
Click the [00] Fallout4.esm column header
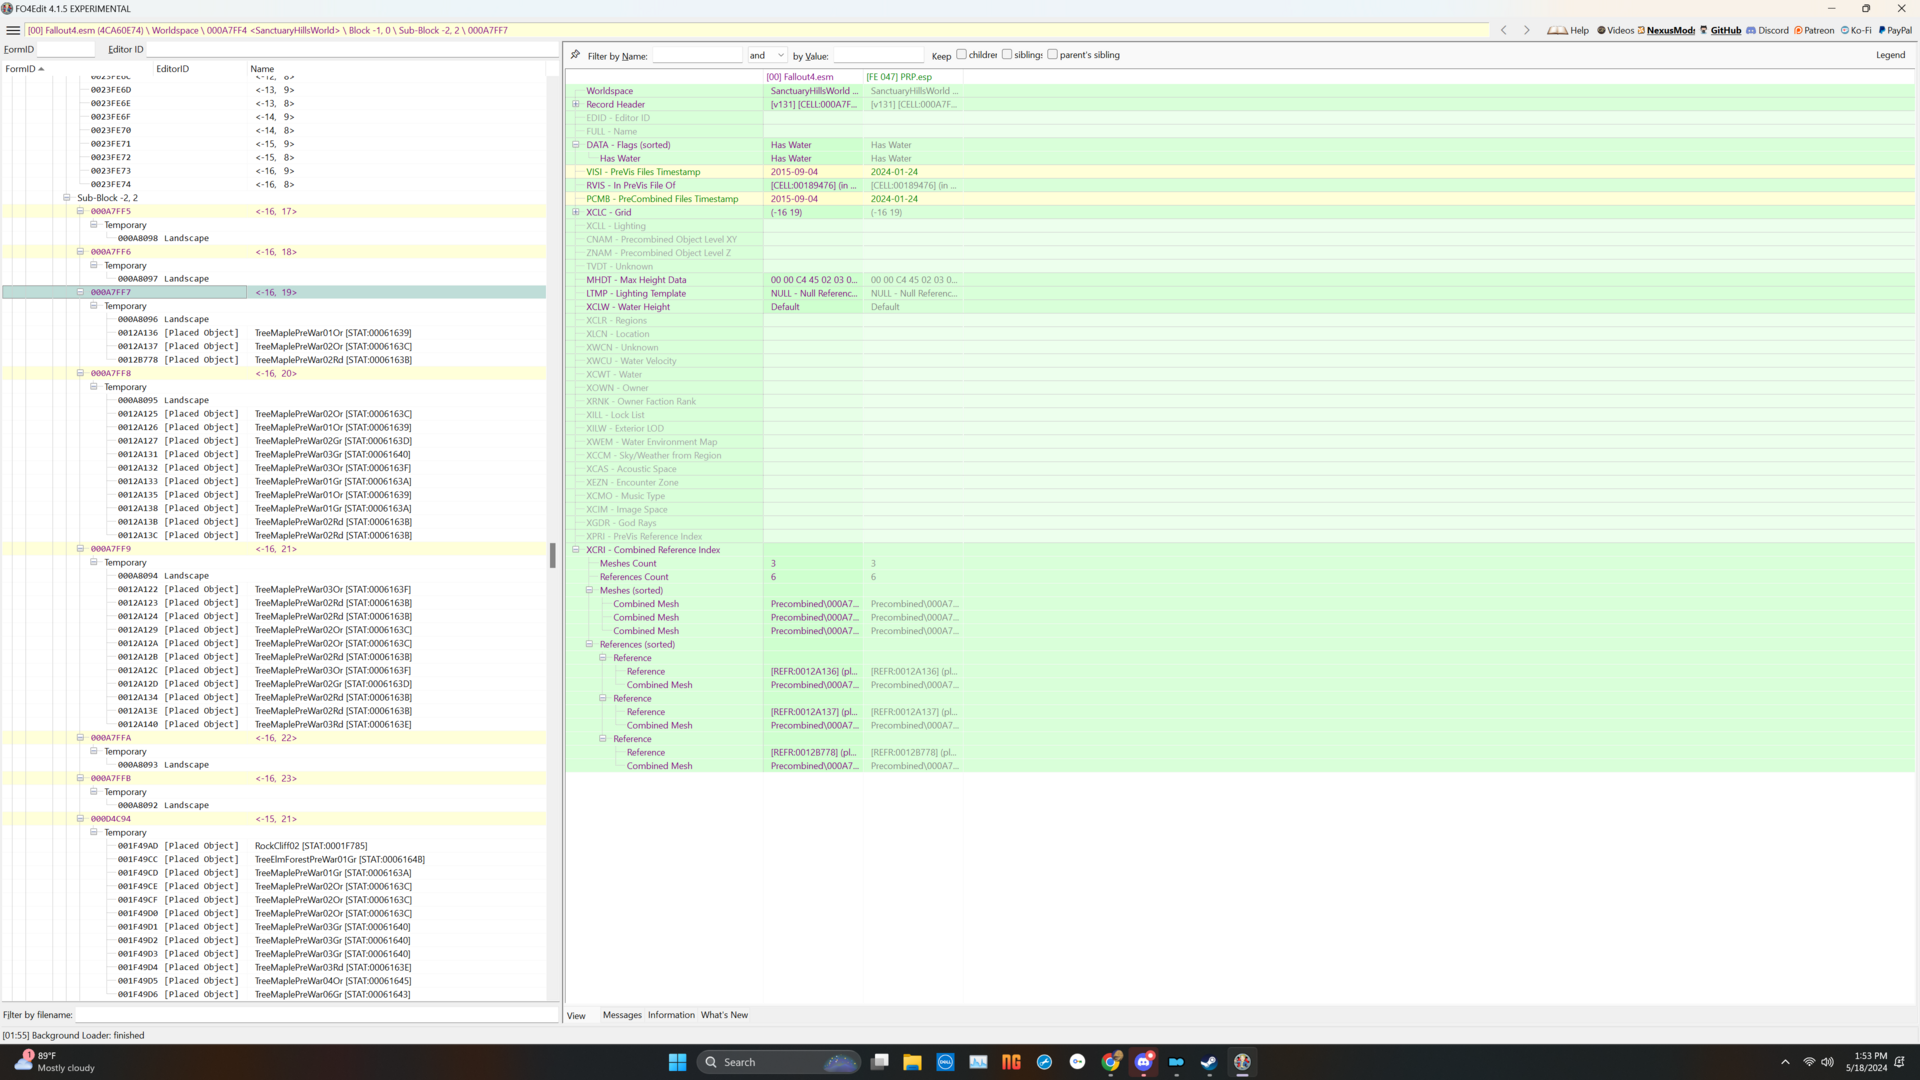pyautogui.click(x=813, y=77)
